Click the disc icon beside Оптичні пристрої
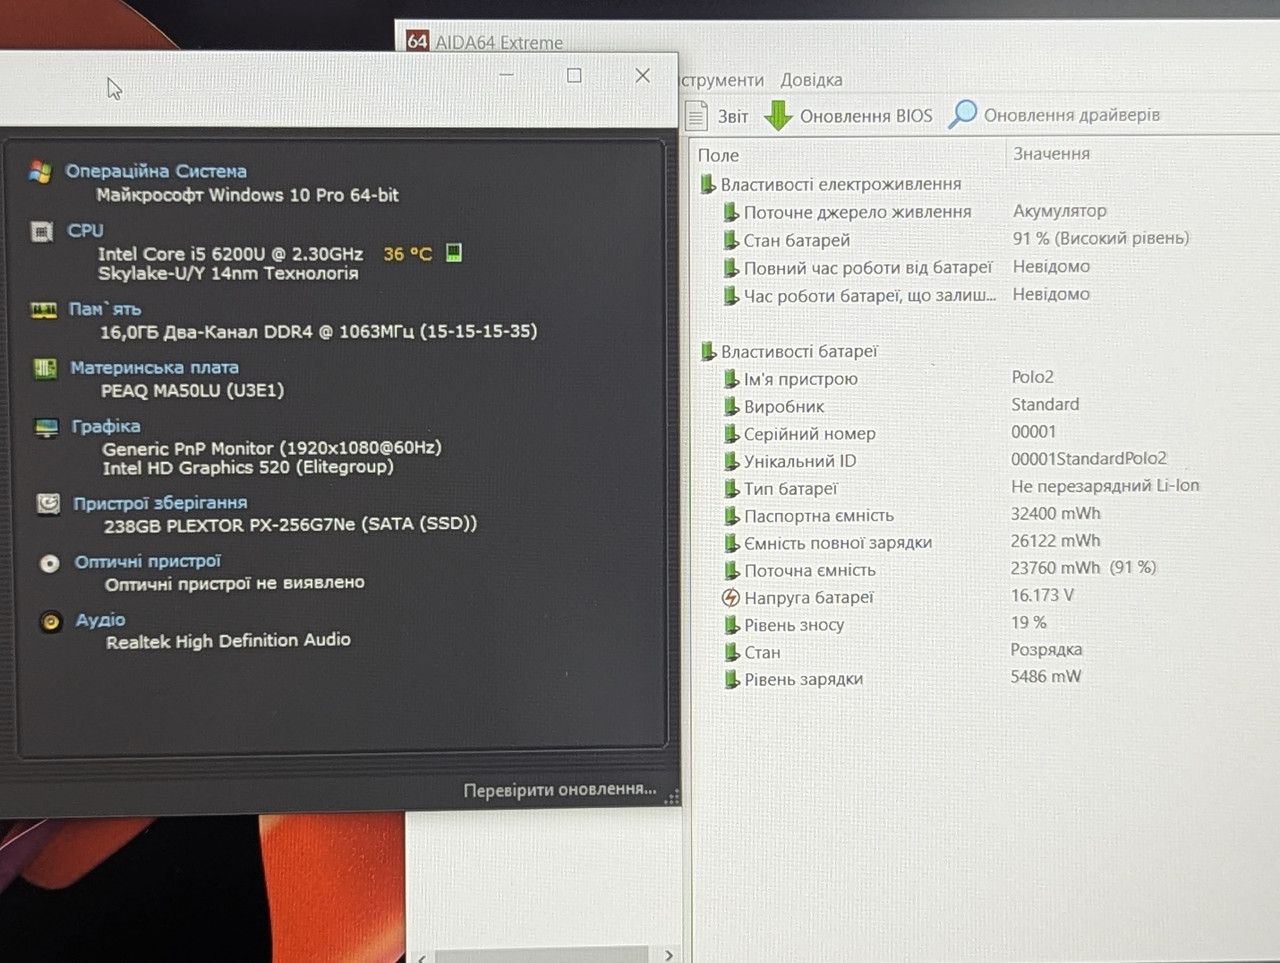Screen dimensions: 1280x963 [49, 563]
